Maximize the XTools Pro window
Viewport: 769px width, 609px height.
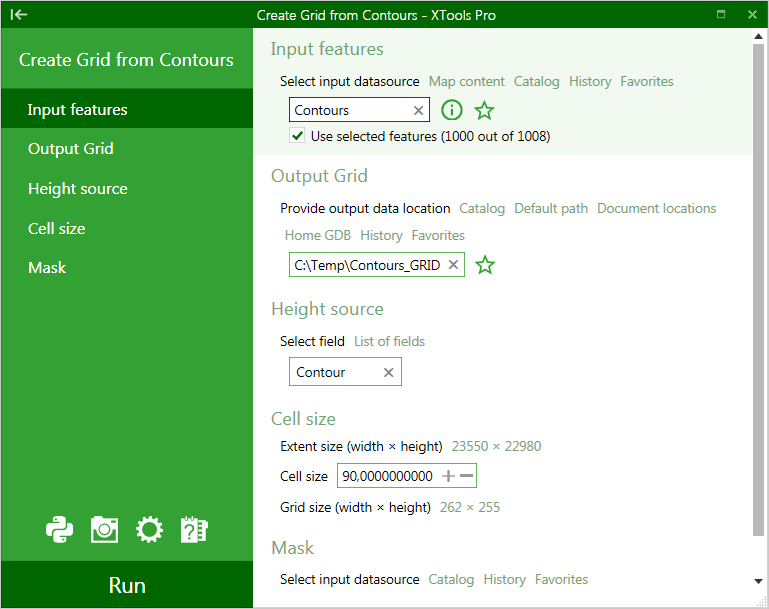pos(721,14)
